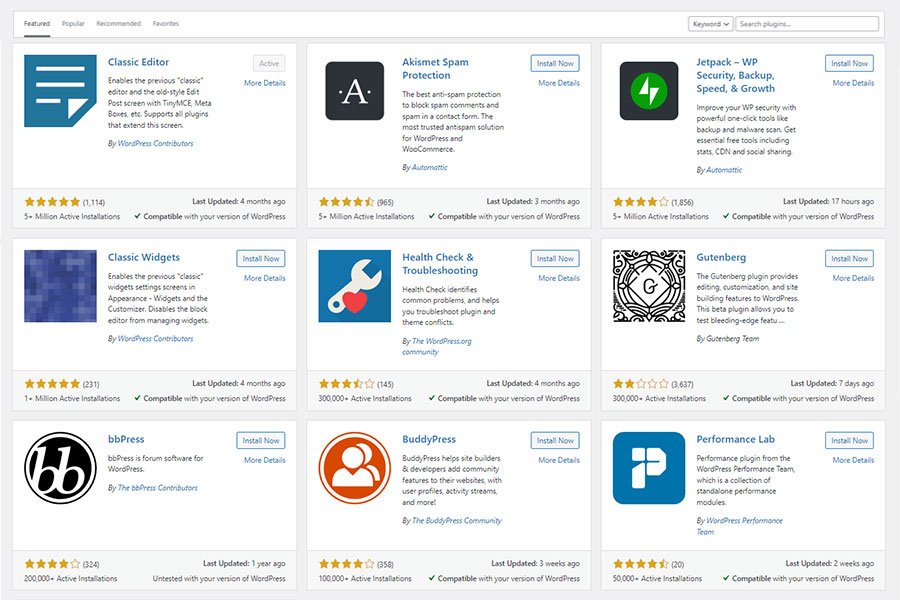Click the Classic Widgets thumbnail image
Image resolution: width=900 pixels, height=600 pixels.
[60, 286]
